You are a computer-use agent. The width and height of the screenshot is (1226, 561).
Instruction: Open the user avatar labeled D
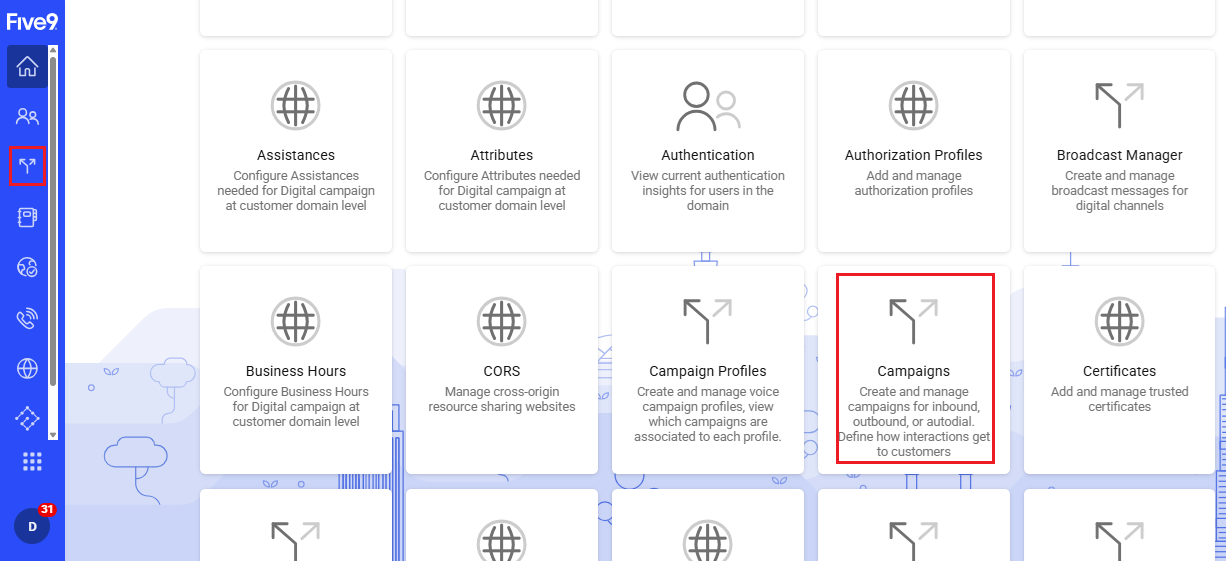[32, 526]
